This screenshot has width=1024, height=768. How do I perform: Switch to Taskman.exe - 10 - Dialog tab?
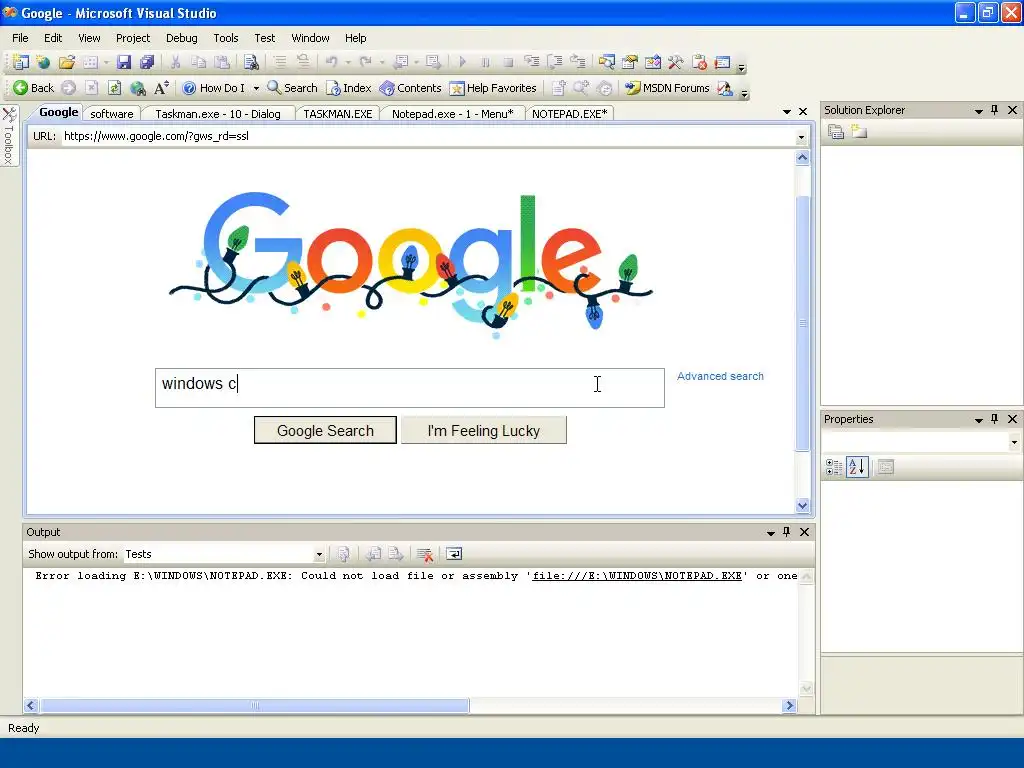point(217,114)
